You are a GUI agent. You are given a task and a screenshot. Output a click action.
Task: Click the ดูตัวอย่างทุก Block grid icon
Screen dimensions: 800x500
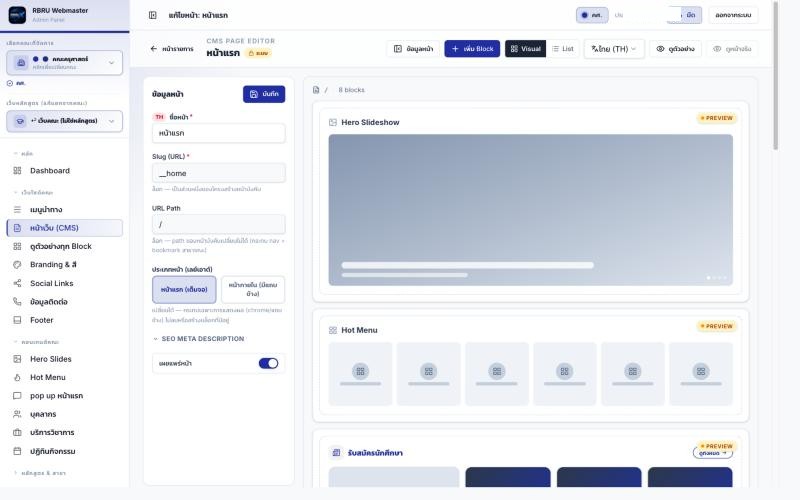17,246
